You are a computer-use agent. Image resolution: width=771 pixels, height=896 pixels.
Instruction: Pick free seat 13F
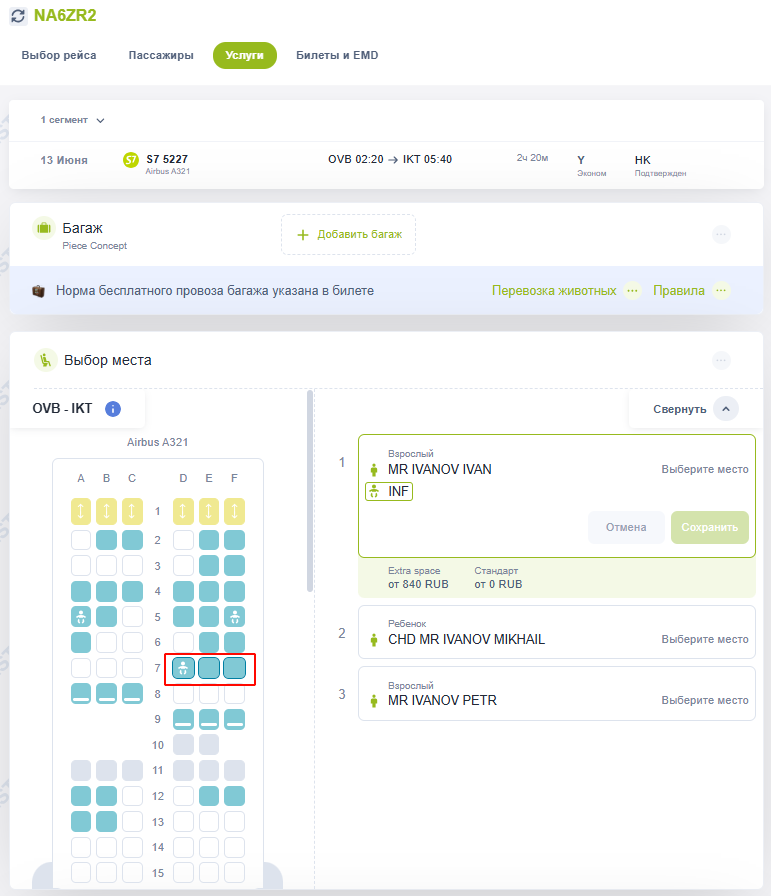pyautogui.click(x=234, y=821)
